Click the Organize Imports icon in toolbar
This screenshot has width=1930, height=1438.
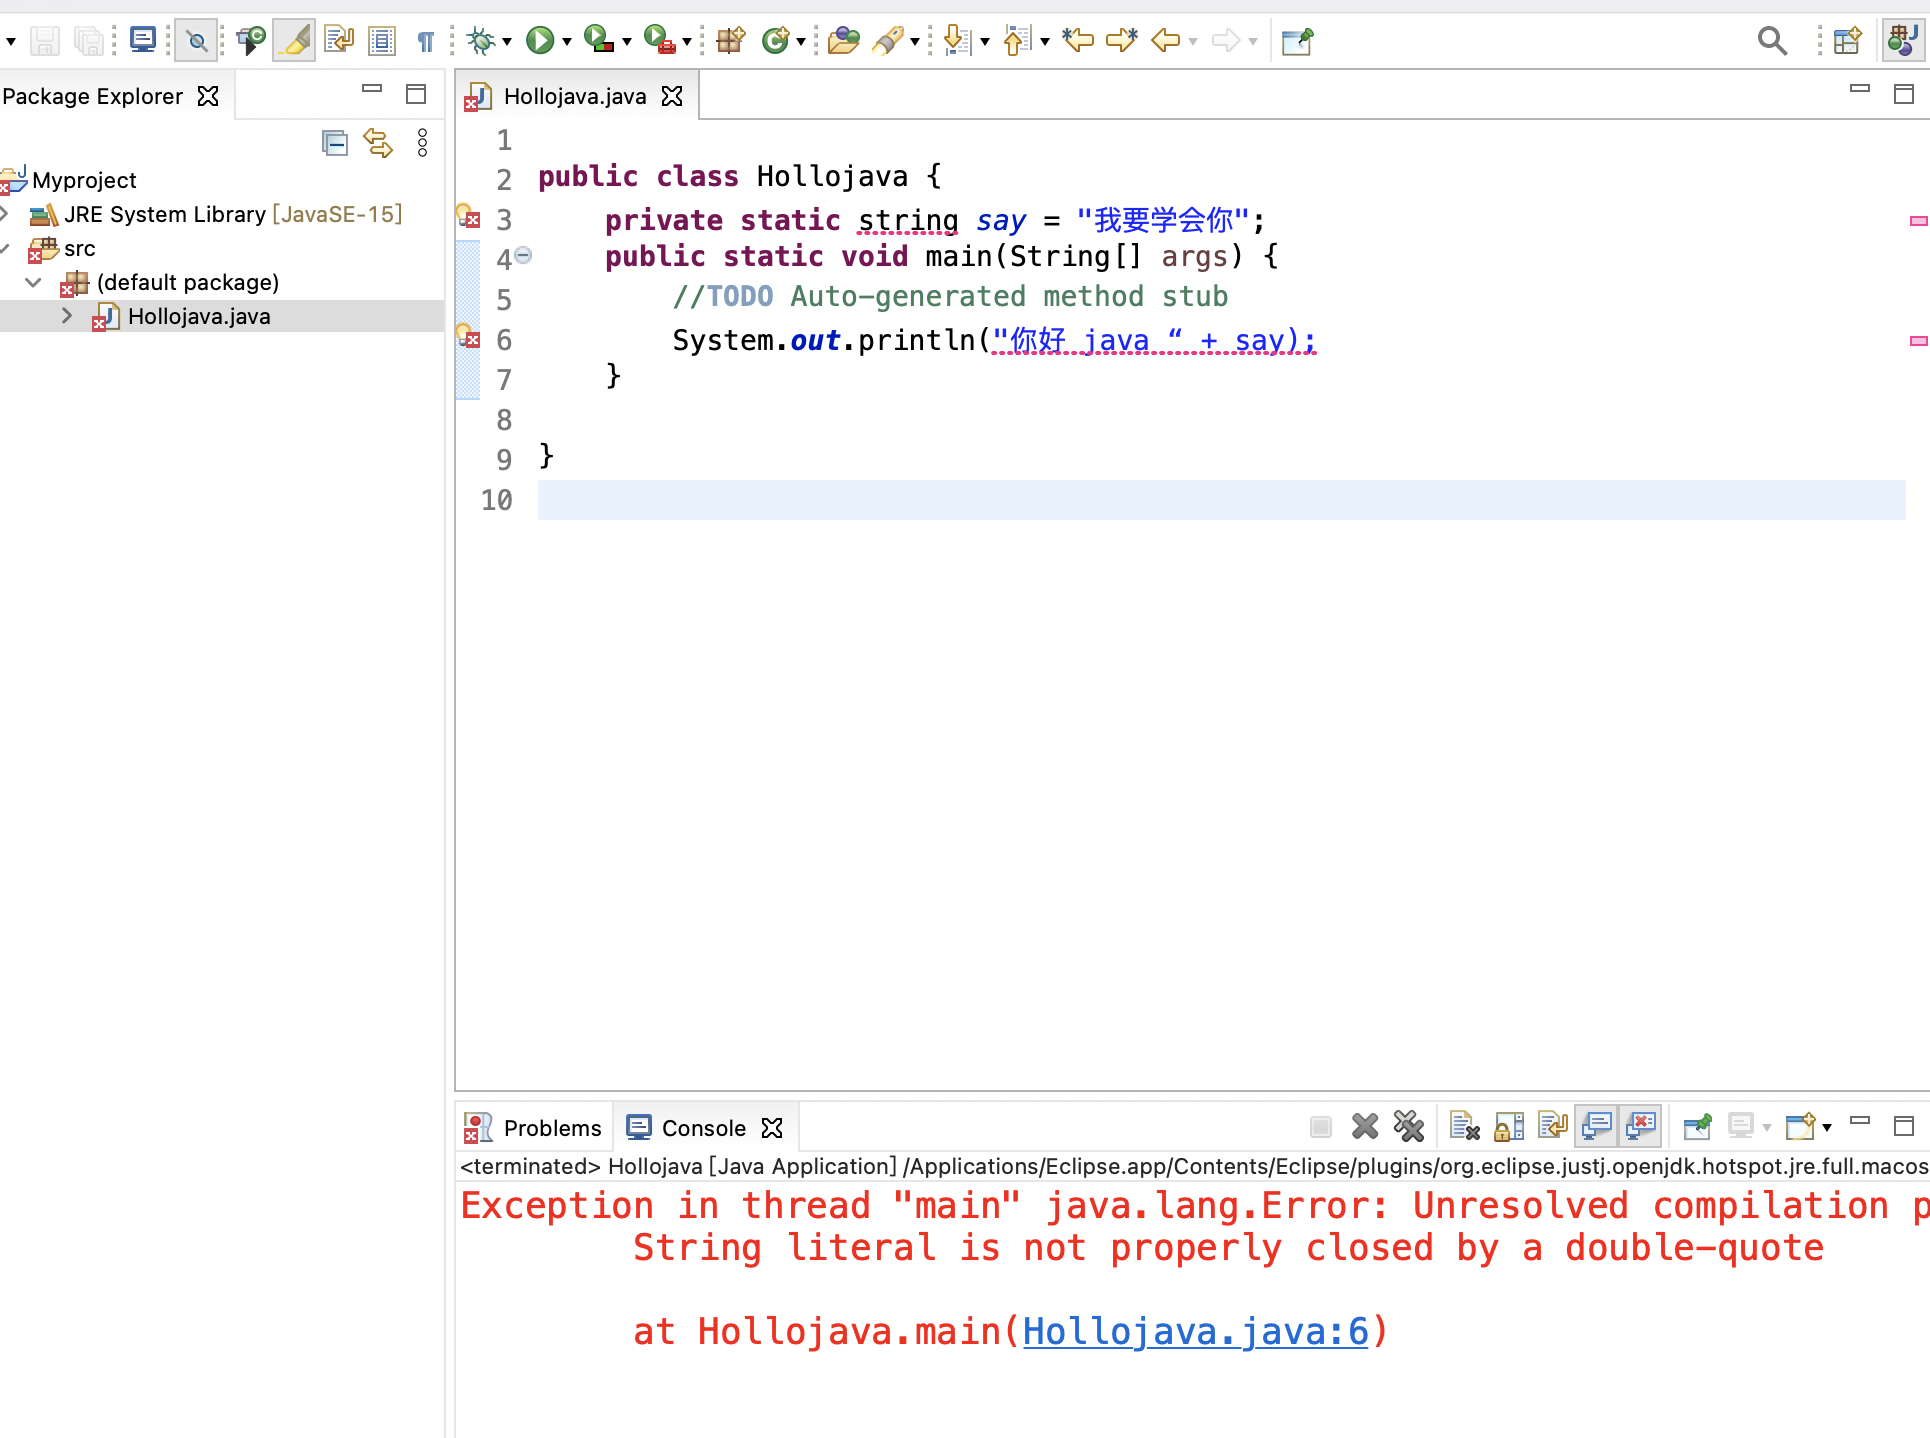point(337,41)
